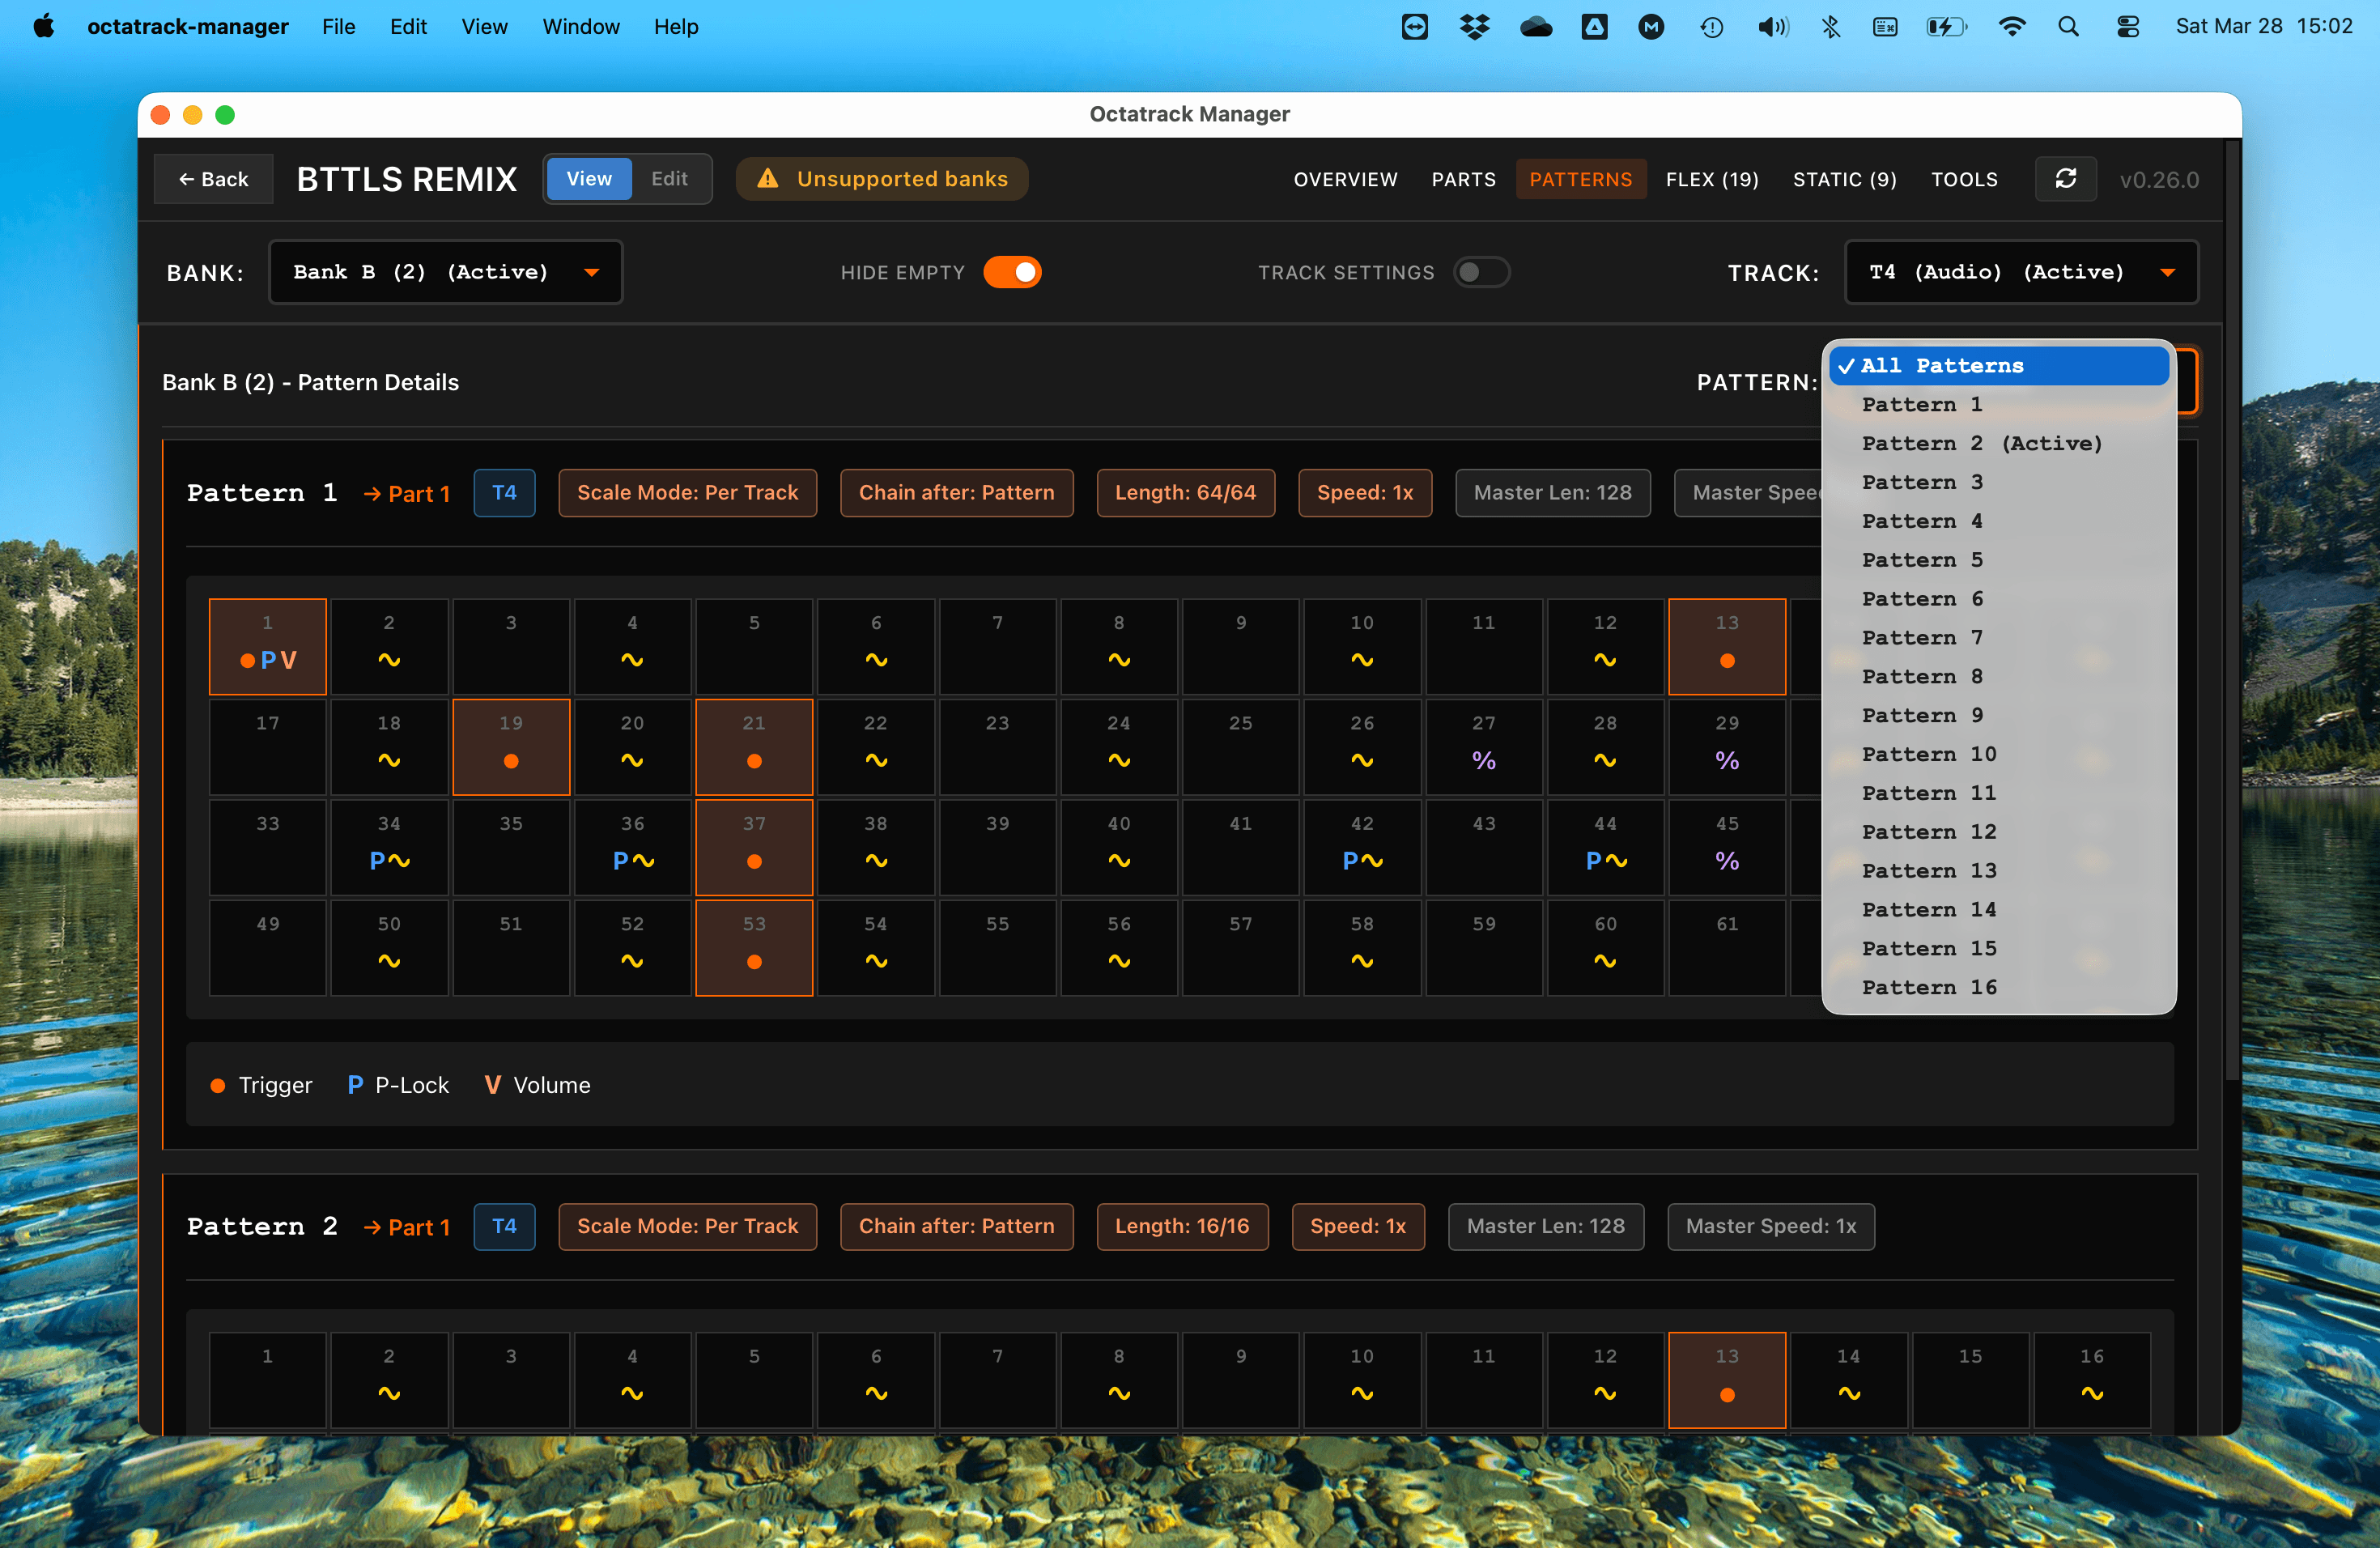Click the Back button
This screenshot has width=2380, height=1548.
[213, 179]
